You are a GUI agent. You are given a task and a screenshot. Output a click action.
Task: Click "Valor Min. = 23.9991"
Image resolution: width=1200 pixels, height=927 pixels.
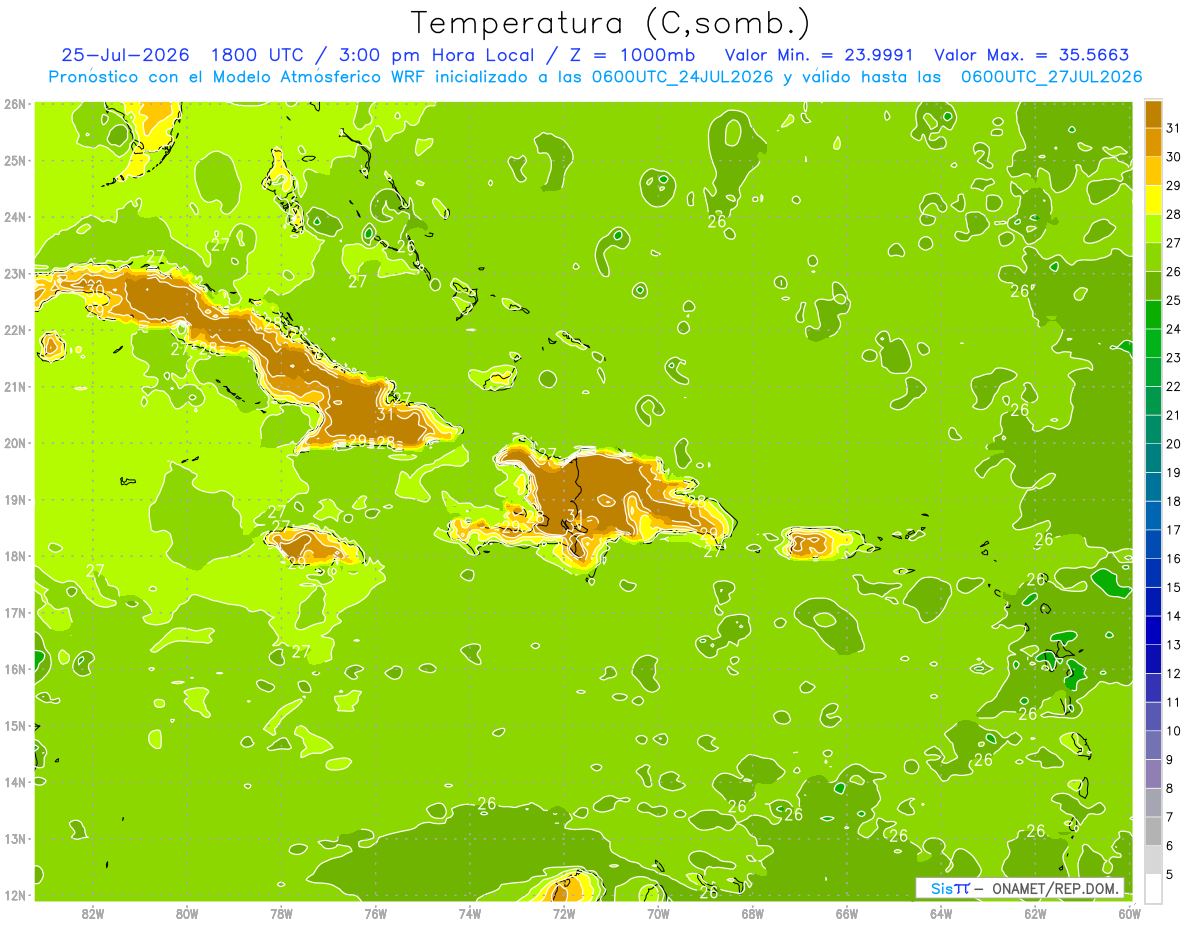(818, 55)
